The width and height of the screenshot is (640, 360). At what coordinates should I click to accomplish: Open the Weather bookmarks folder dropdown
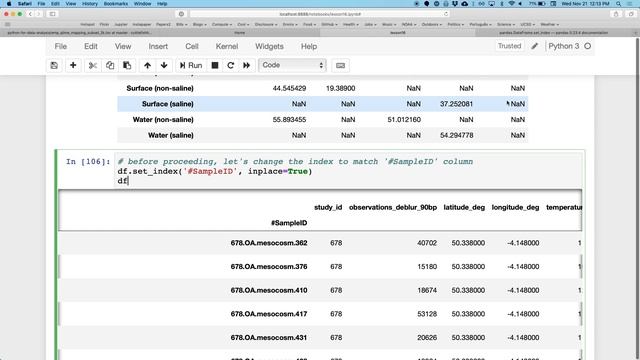549,24
